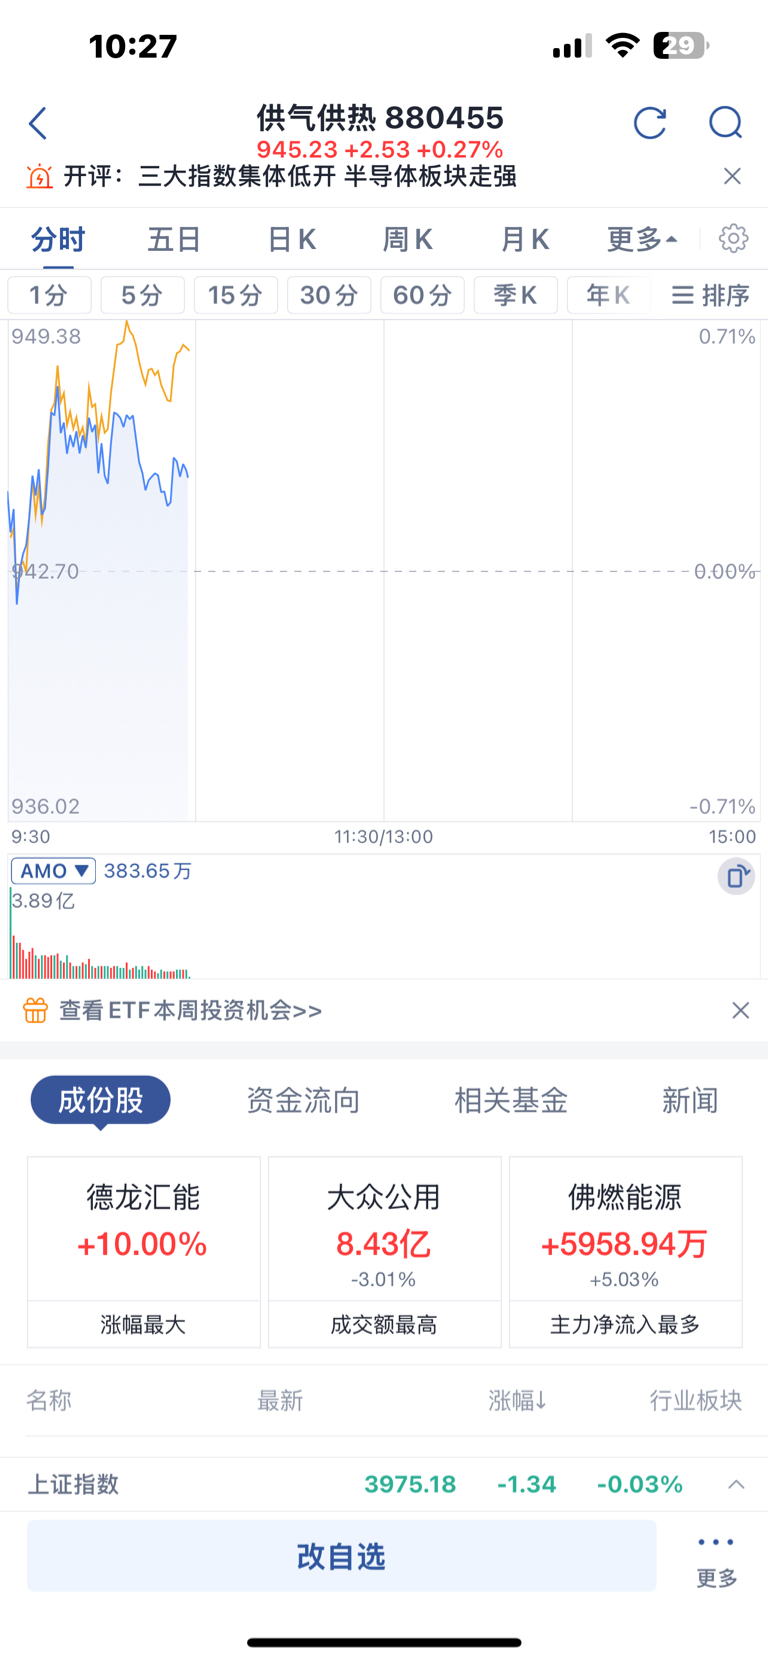This screenshot has width=768, height=1662.
Task: Open the 德龙汇能 top gainer card
Action: [144, 1252]
